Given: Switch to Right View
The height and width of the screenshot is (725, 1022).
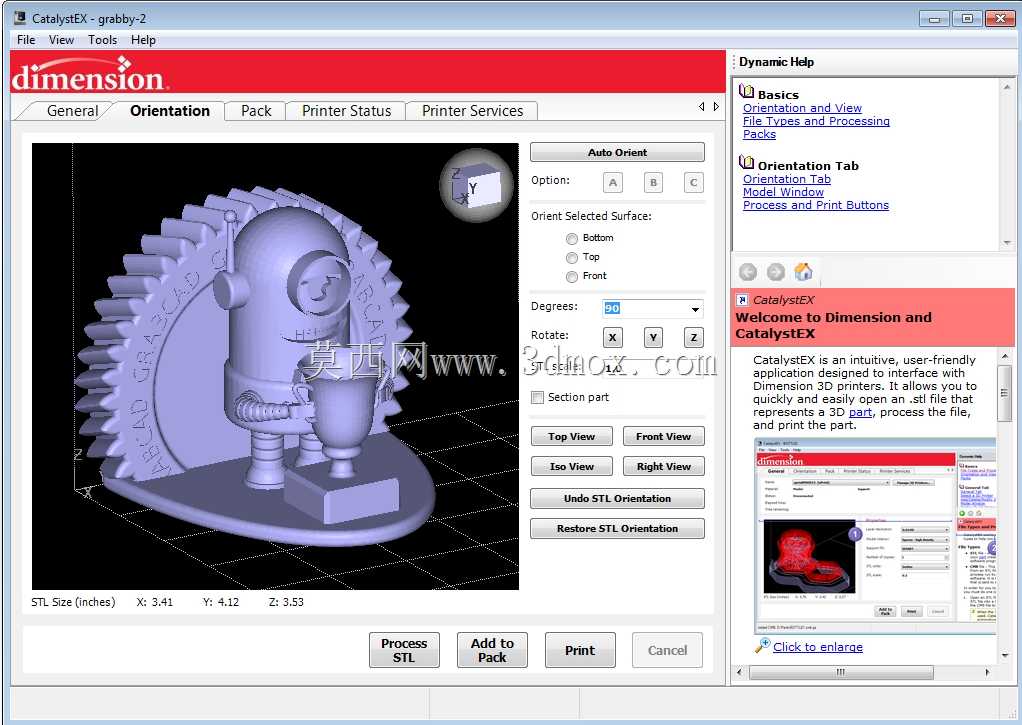Looking at the screenshot, I should coord(664,466).
